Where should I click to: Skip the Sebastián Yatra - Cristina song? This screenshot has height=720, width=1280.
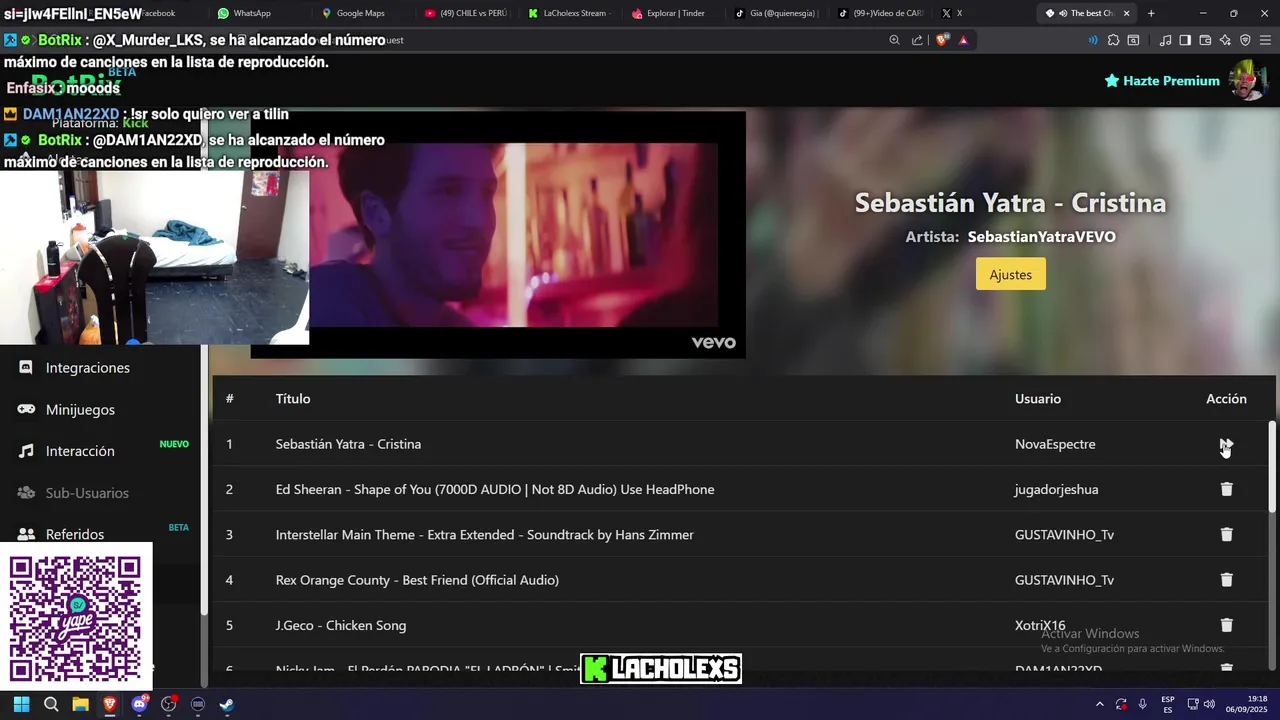tap(1226, 444)
